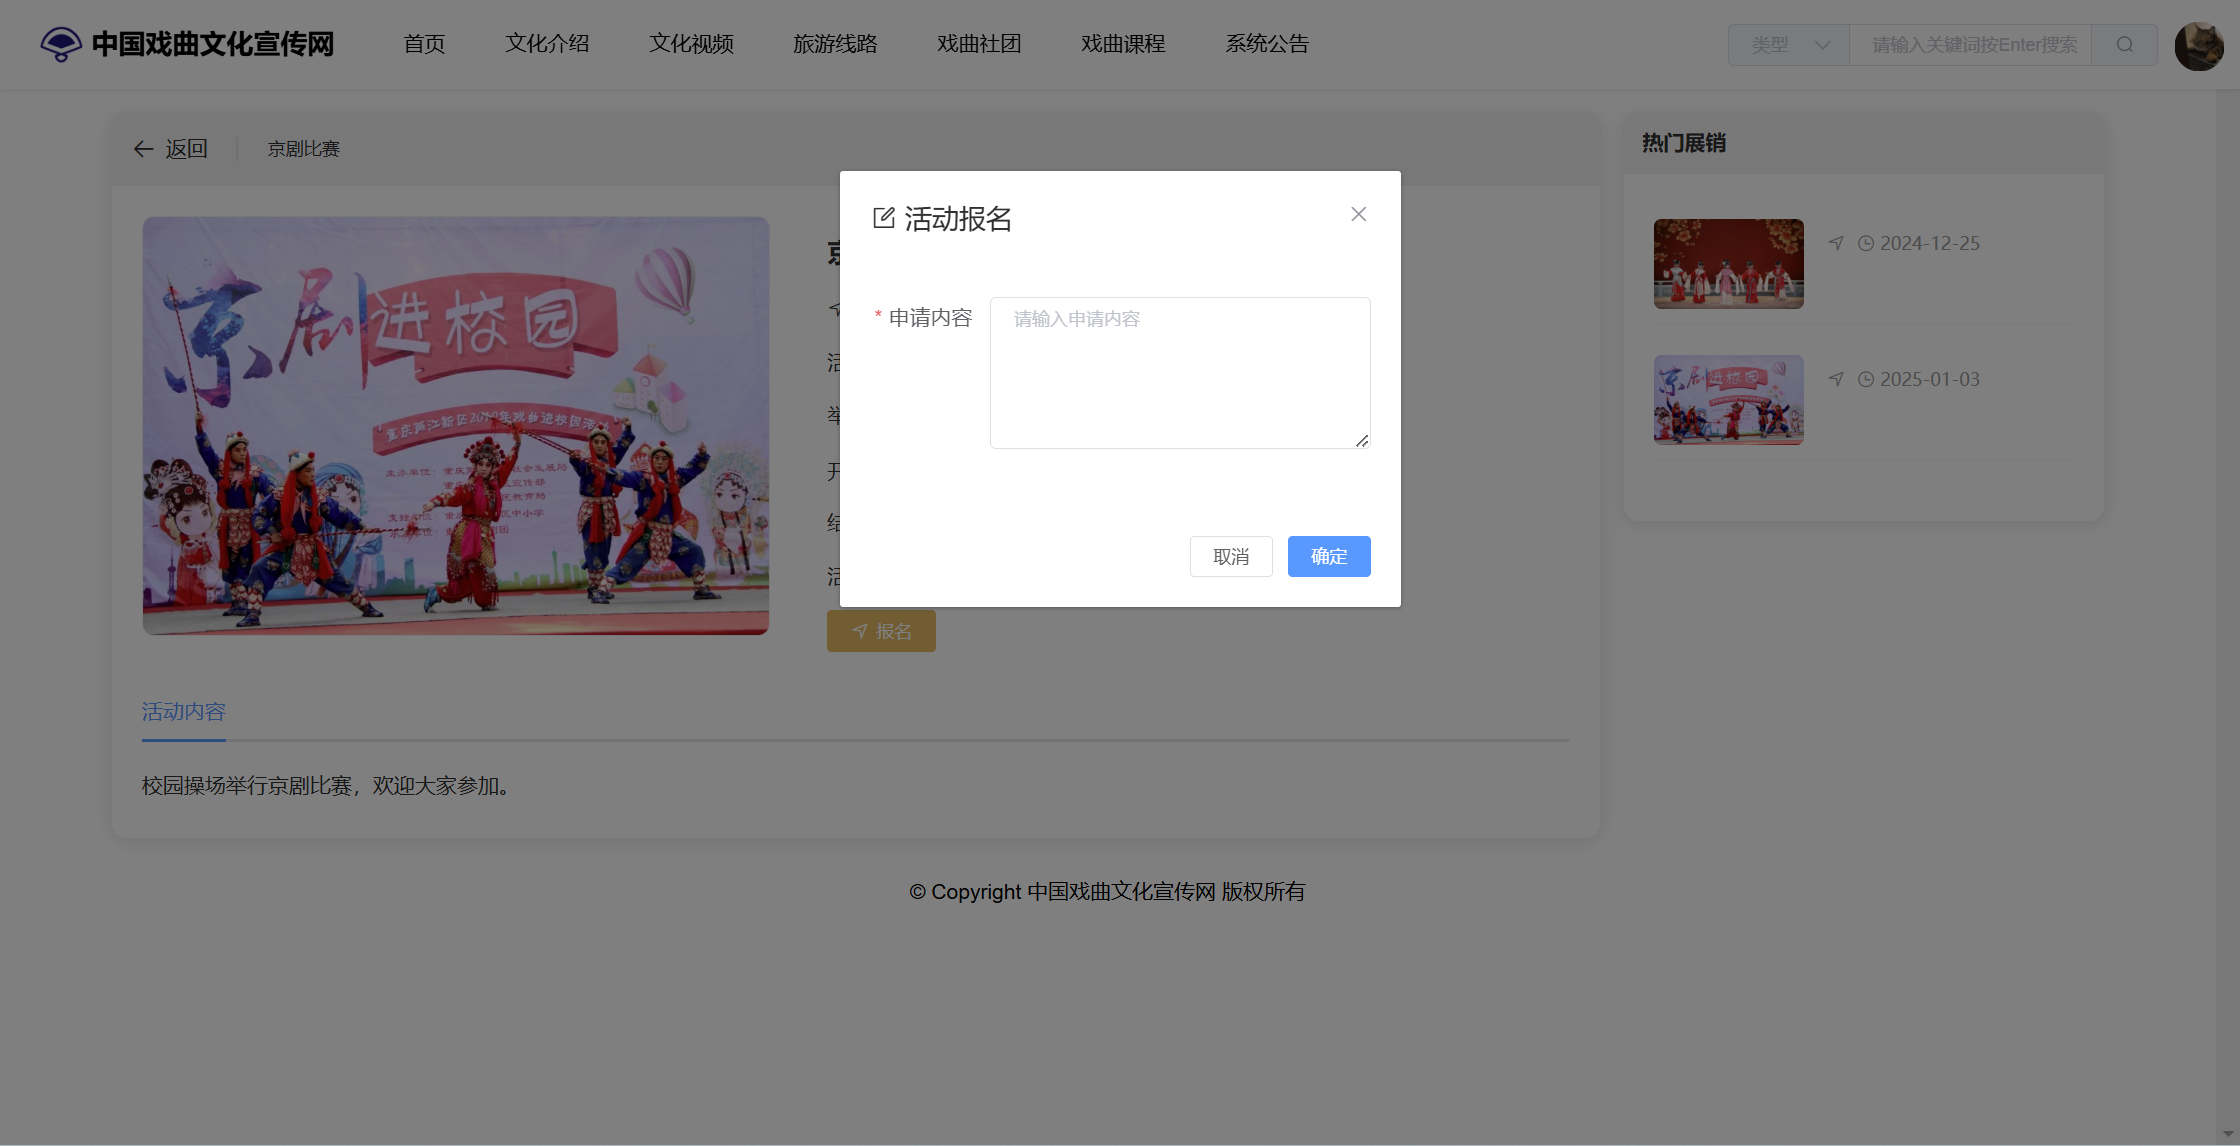
Task: Open the user avatar menu
Action: point(2198,46)
